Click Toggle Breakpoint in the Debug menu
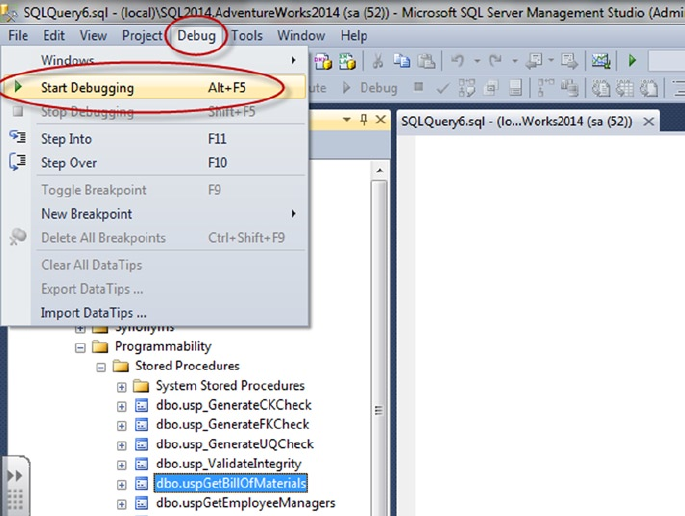Image resolution: width=685 pixels, height=516 pixels. pos(155,190)
